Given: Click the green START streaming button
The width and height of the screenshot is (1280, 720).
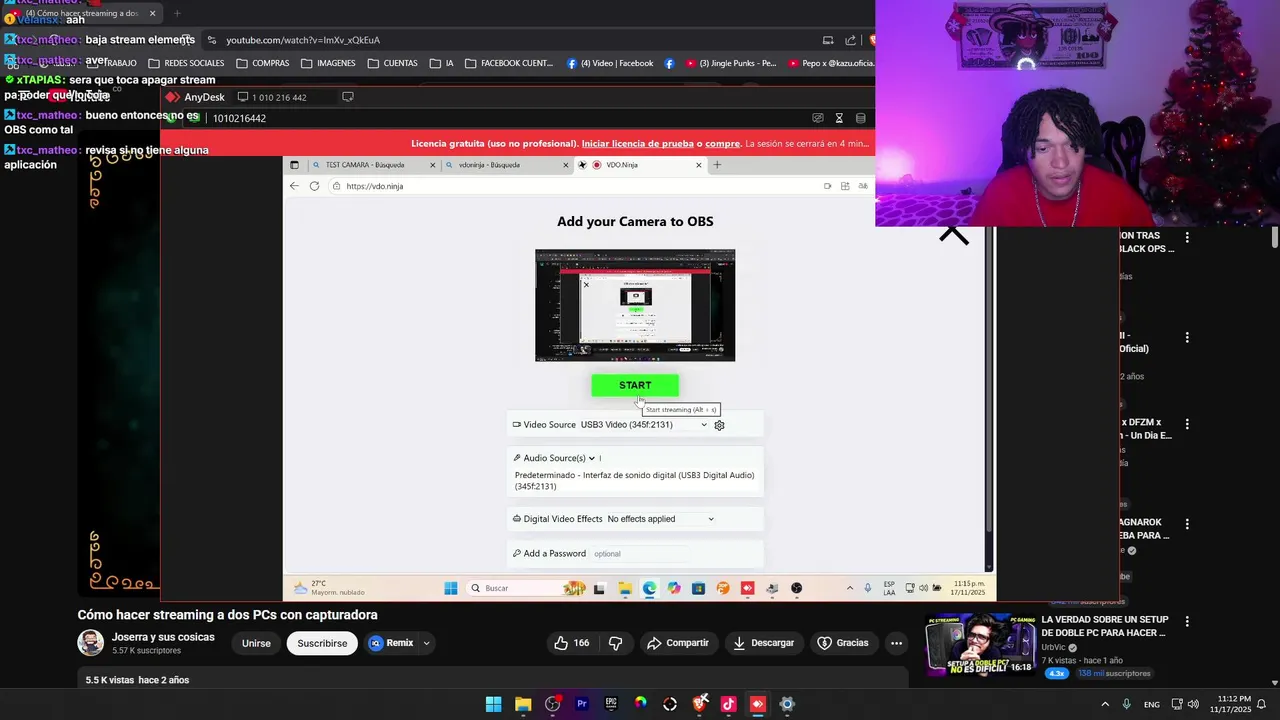Looking at the screenshot, I should click(634, 385).
